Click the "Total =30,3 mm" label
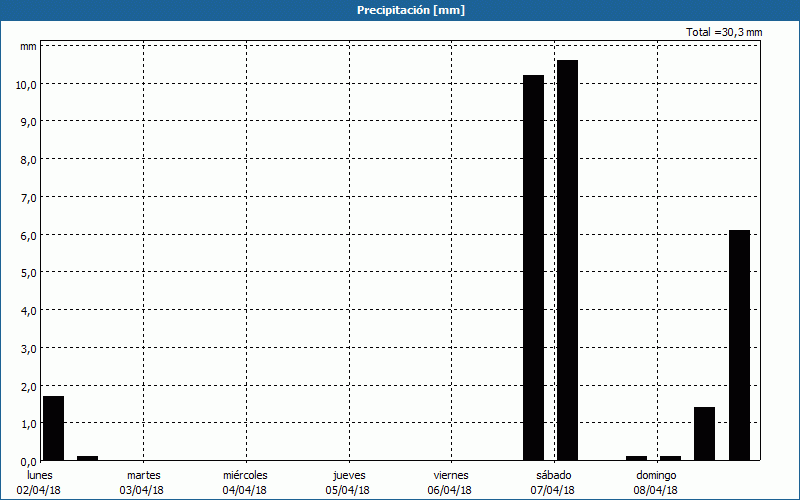800x500 pixels. (724, 32)
